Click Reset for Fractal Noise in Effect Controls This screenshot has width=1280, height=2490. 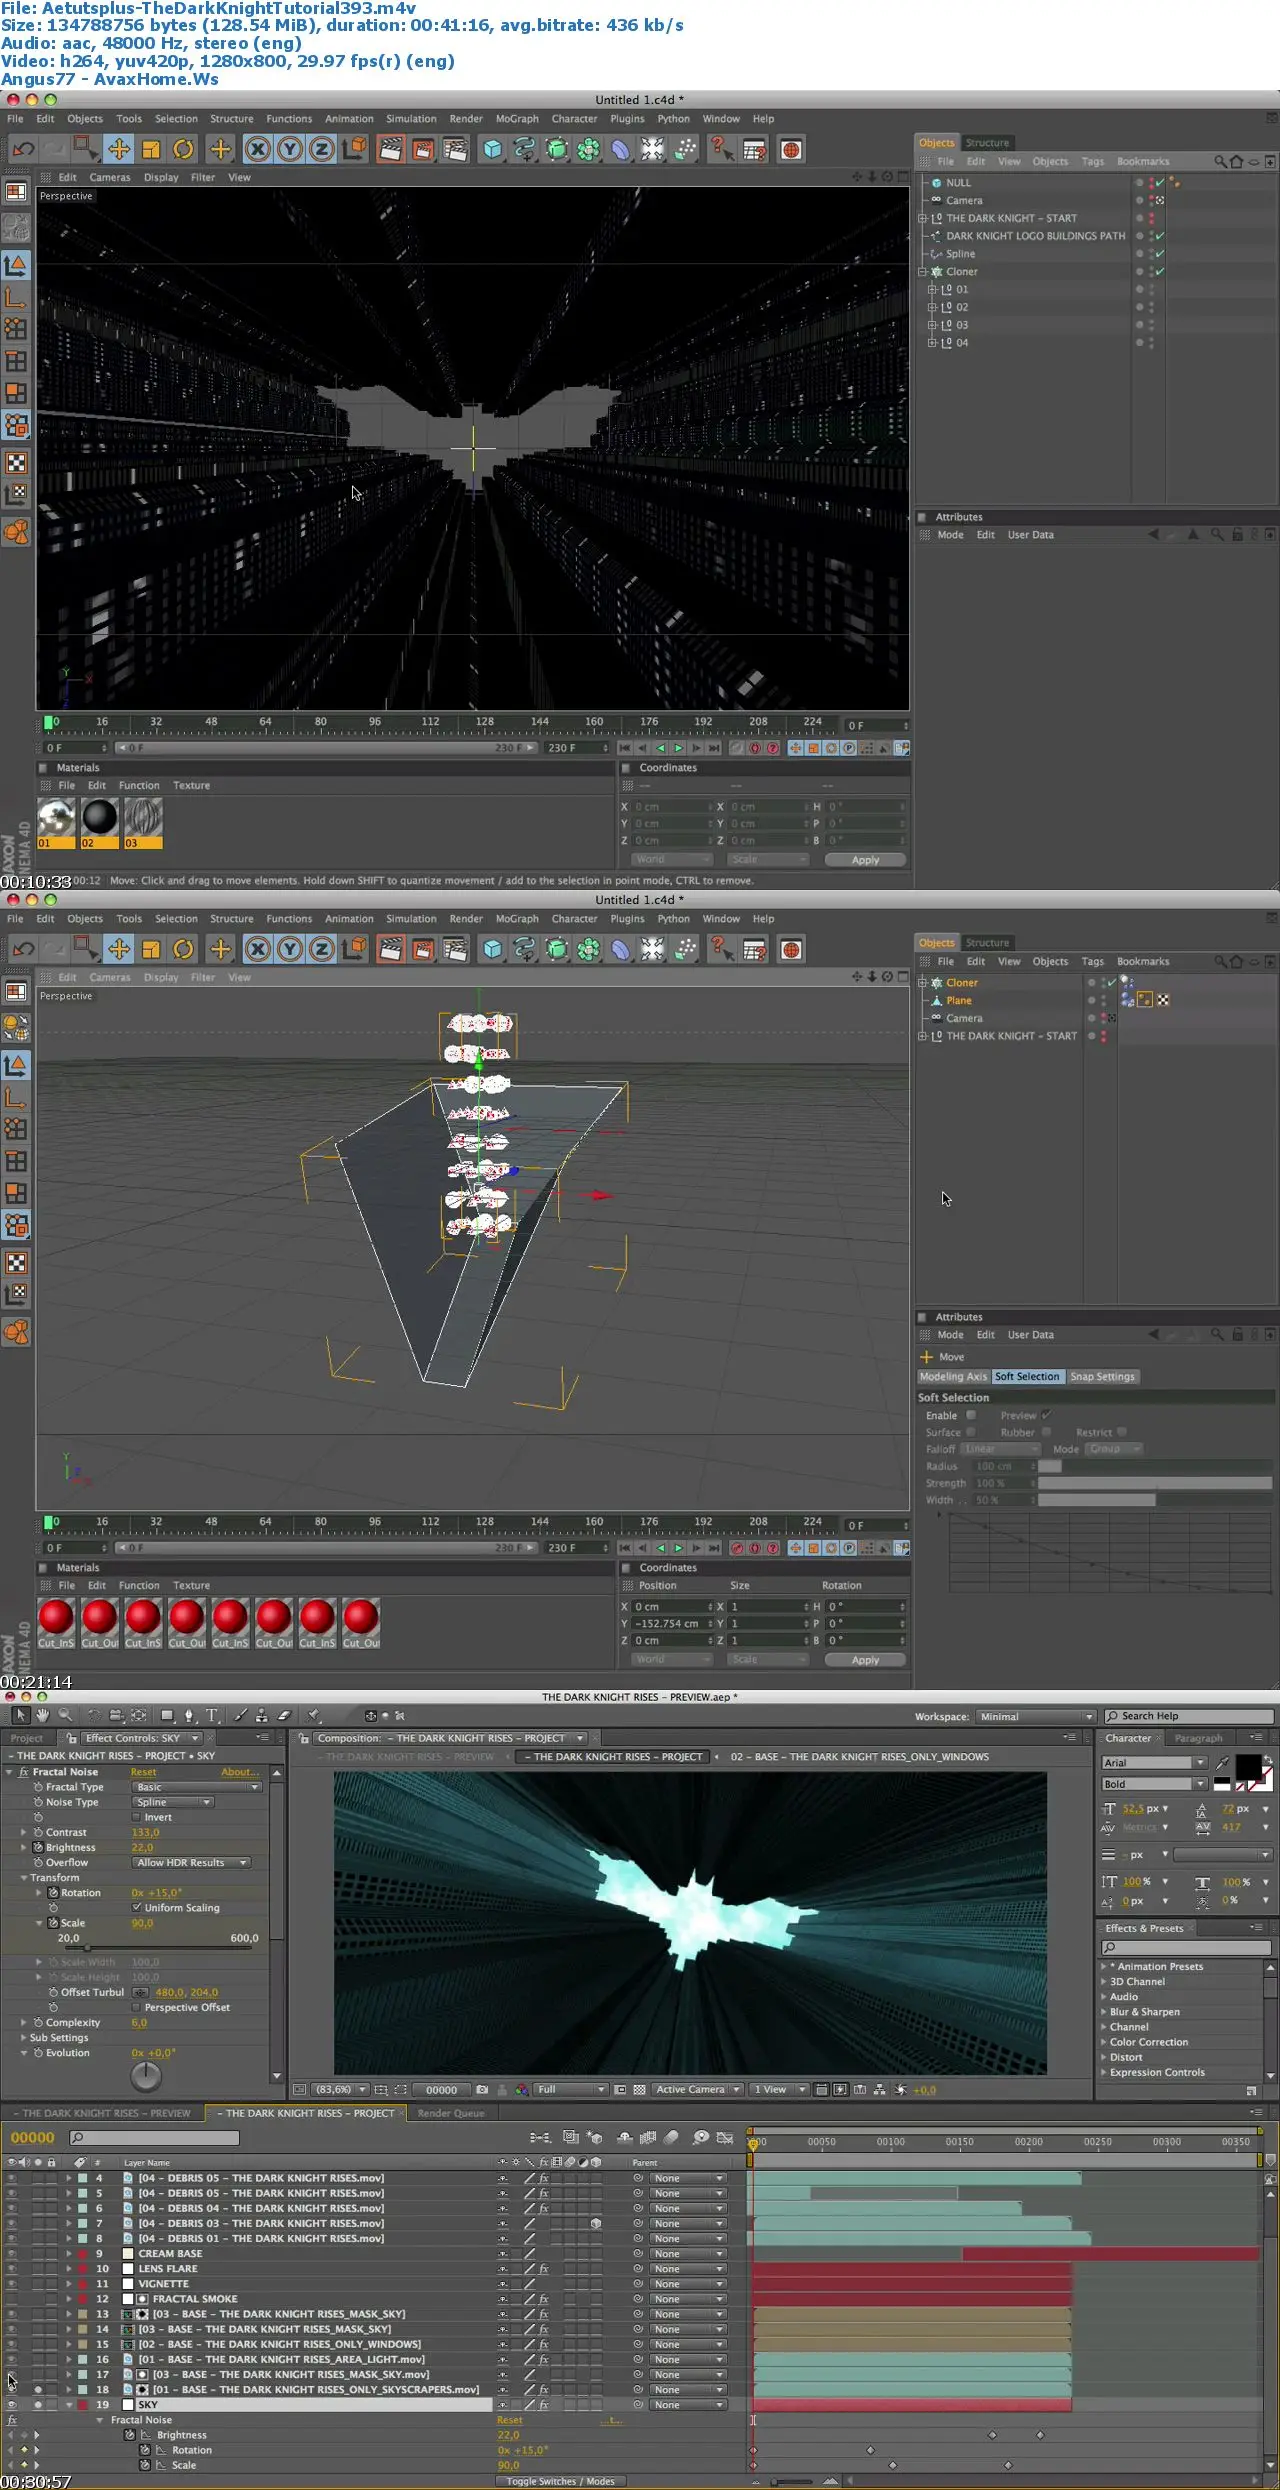point(143,1771)
